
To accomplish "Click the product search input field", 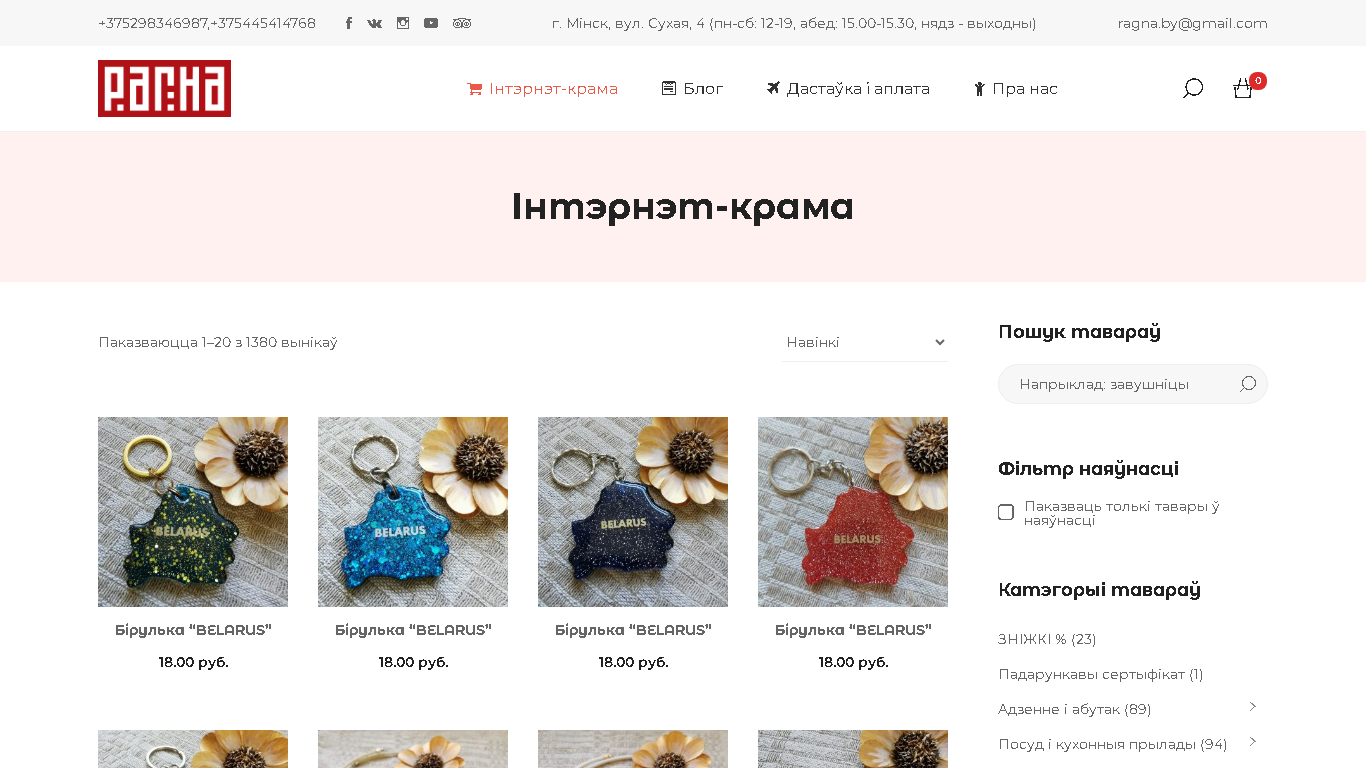I will click(x=1118, y=384).
